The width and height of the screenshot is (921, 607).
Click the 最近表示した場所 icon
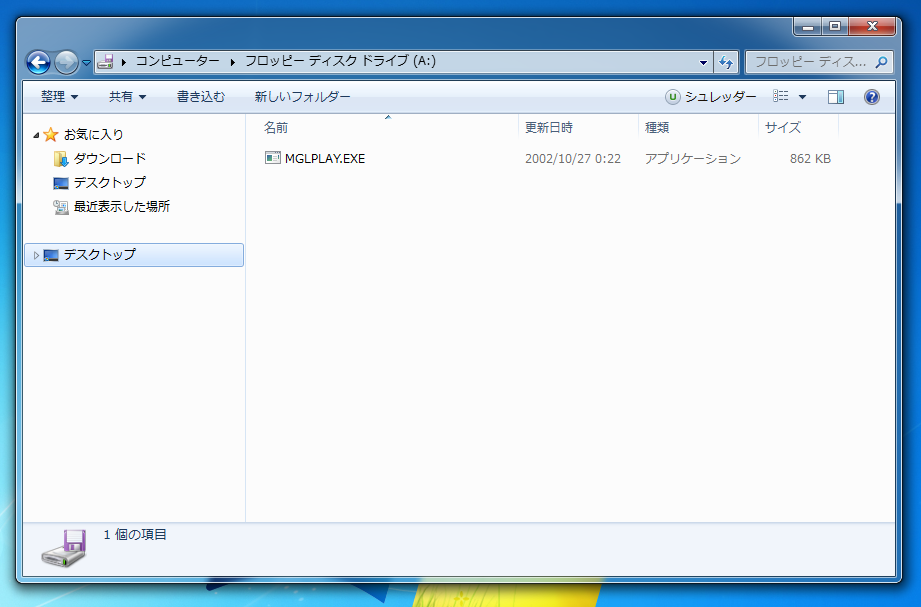click(x=60, y=207)
